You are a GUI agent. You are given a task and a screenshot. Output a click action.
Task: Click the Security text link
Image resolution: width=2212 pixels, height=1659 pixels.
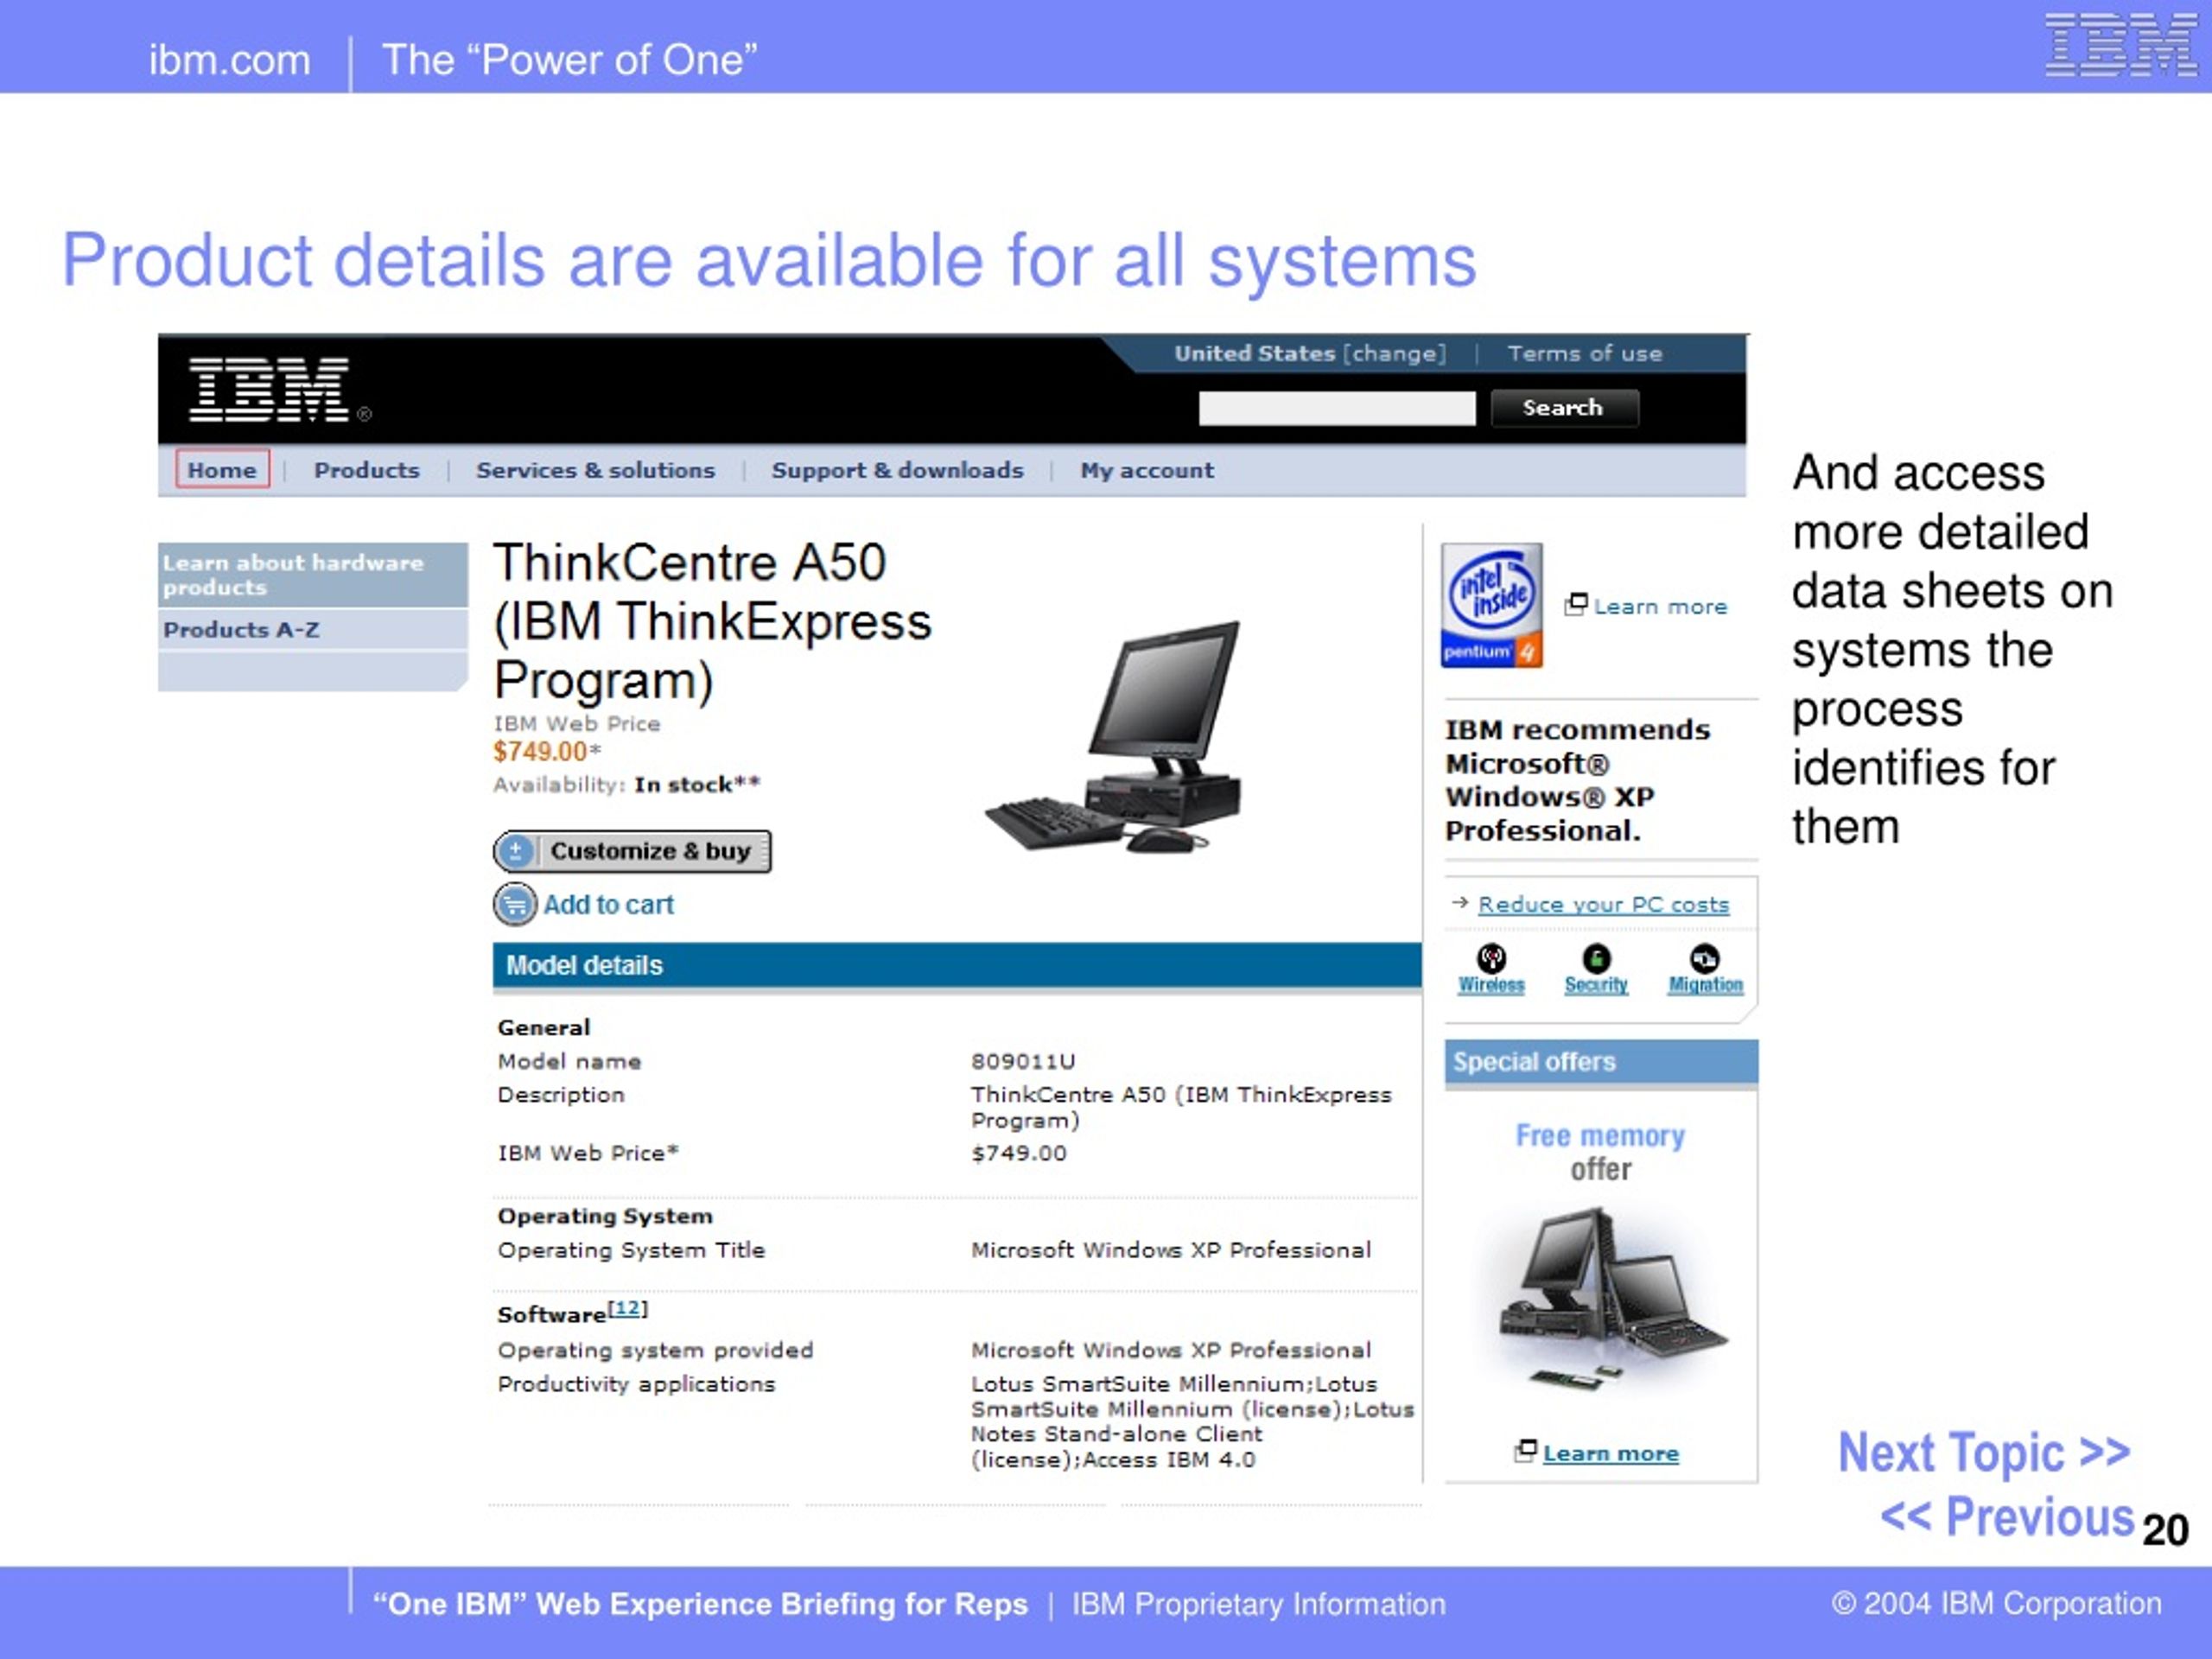point(1596,985)
